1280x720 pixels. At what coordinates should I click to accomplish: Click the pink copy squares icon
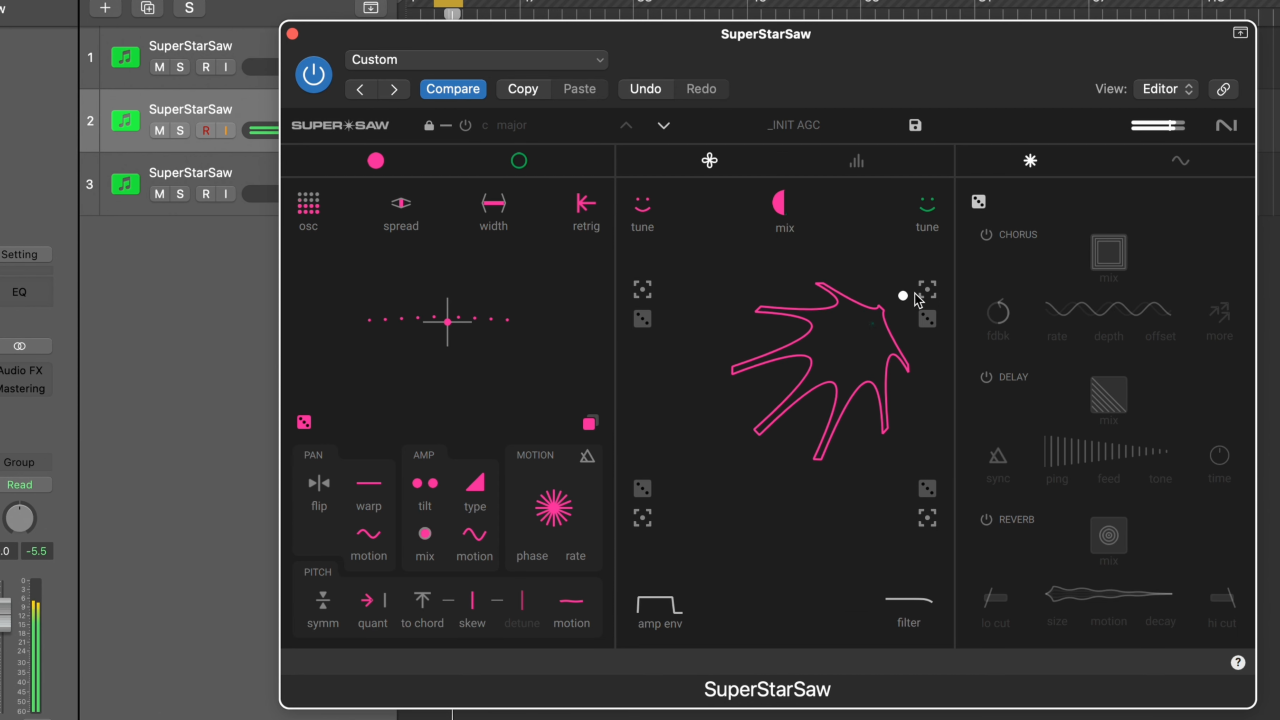click(x=590, y=423)
